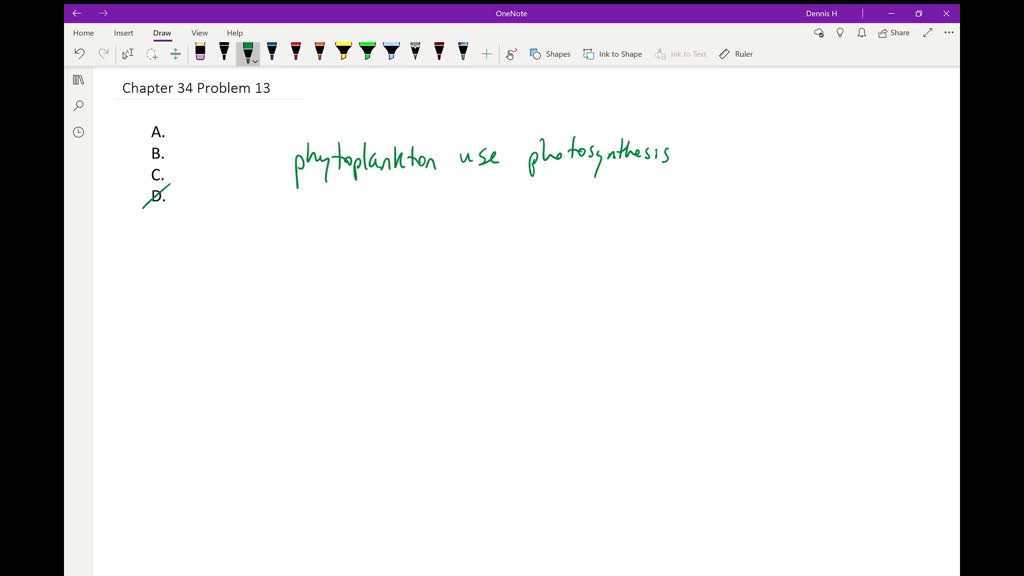Click the Undo arrow icon
Image resolution: width=1024 pixels, height=576 pixels.
80,54
